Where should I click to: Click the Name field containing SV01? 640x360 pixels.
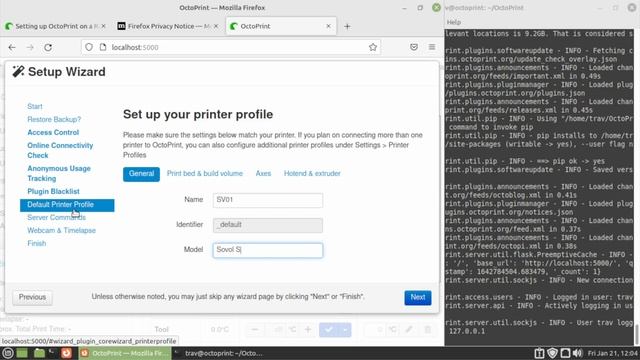pyautogui.click(x=268, y=200)
